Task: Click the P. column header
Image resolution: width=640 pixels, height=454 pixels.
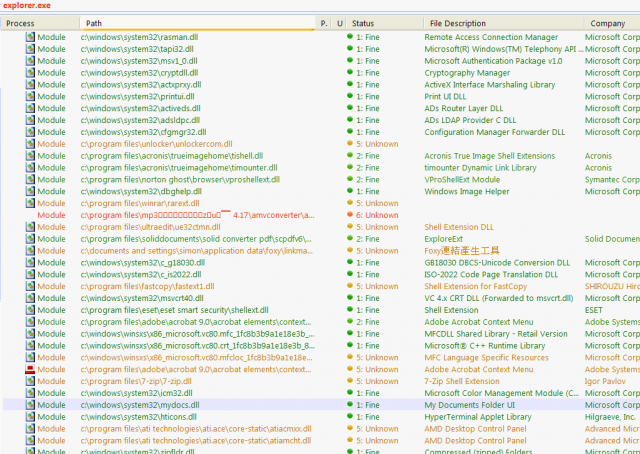Action: click(x=324, y=23)
